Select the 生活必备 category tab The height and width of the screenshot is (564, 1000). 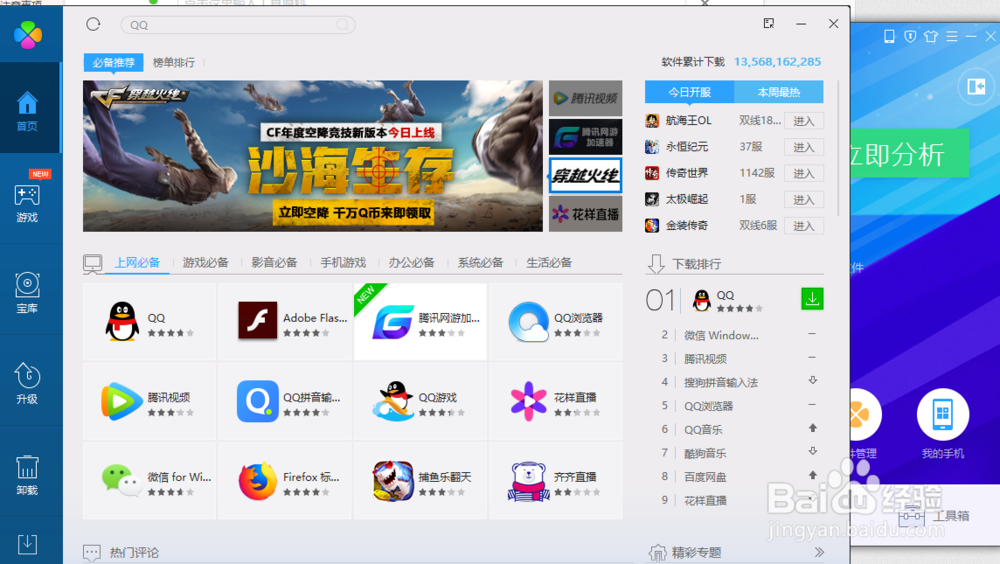click(549, 262)
